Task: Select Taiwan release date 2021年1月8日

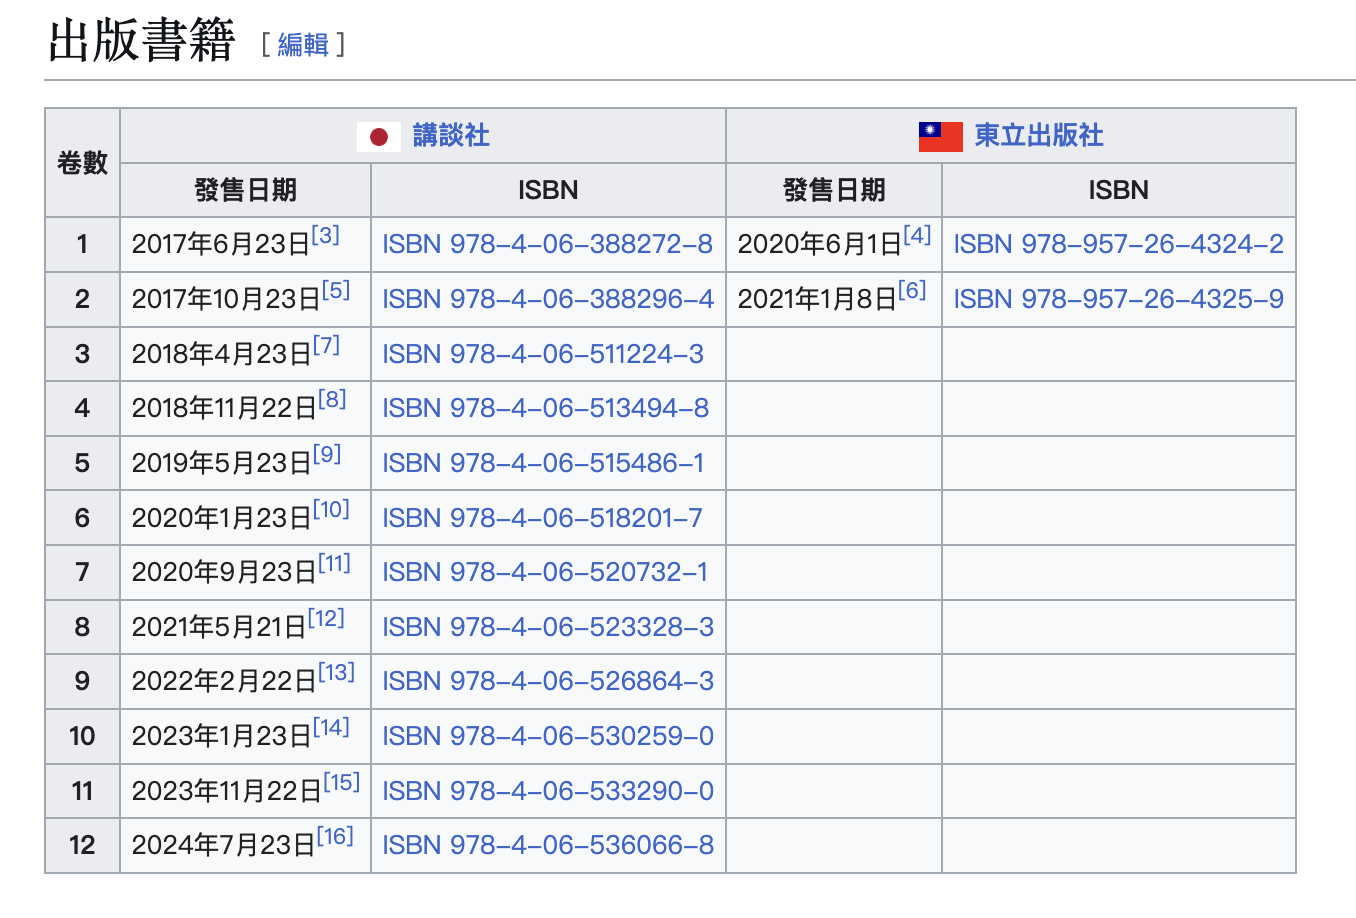Action: pos(817,300)
